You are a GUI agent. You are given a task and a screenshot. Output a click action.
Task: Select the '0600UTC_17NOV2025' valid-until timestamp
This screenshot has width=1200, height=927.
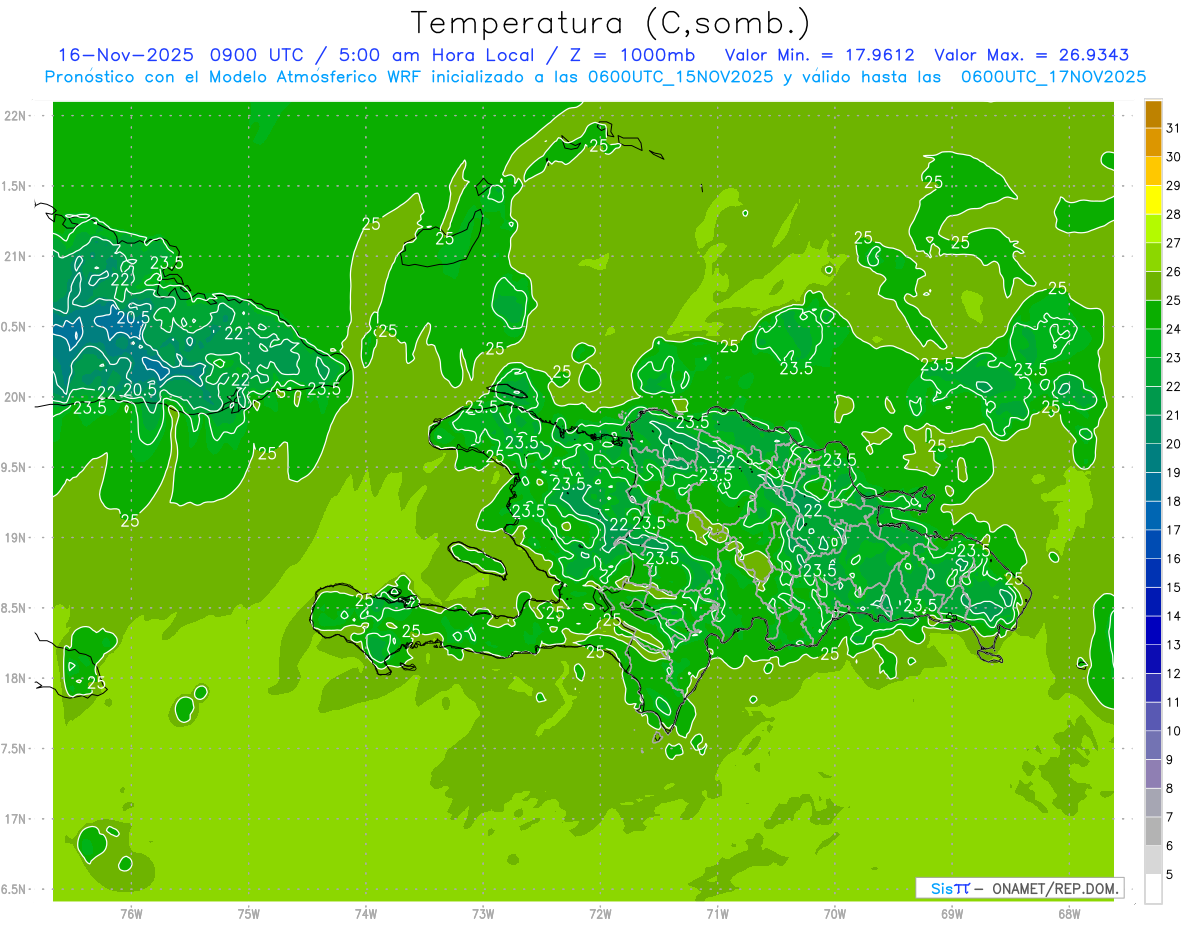[x=1053, y=77]
